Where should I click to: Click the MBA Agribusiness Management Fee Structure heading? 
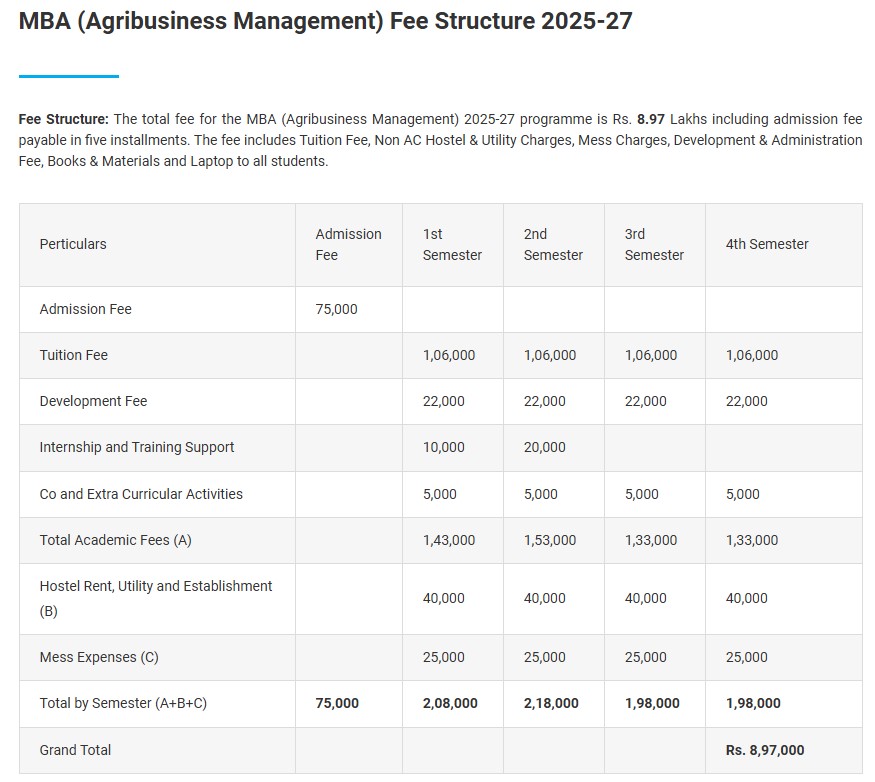click(x=325, y=21)
